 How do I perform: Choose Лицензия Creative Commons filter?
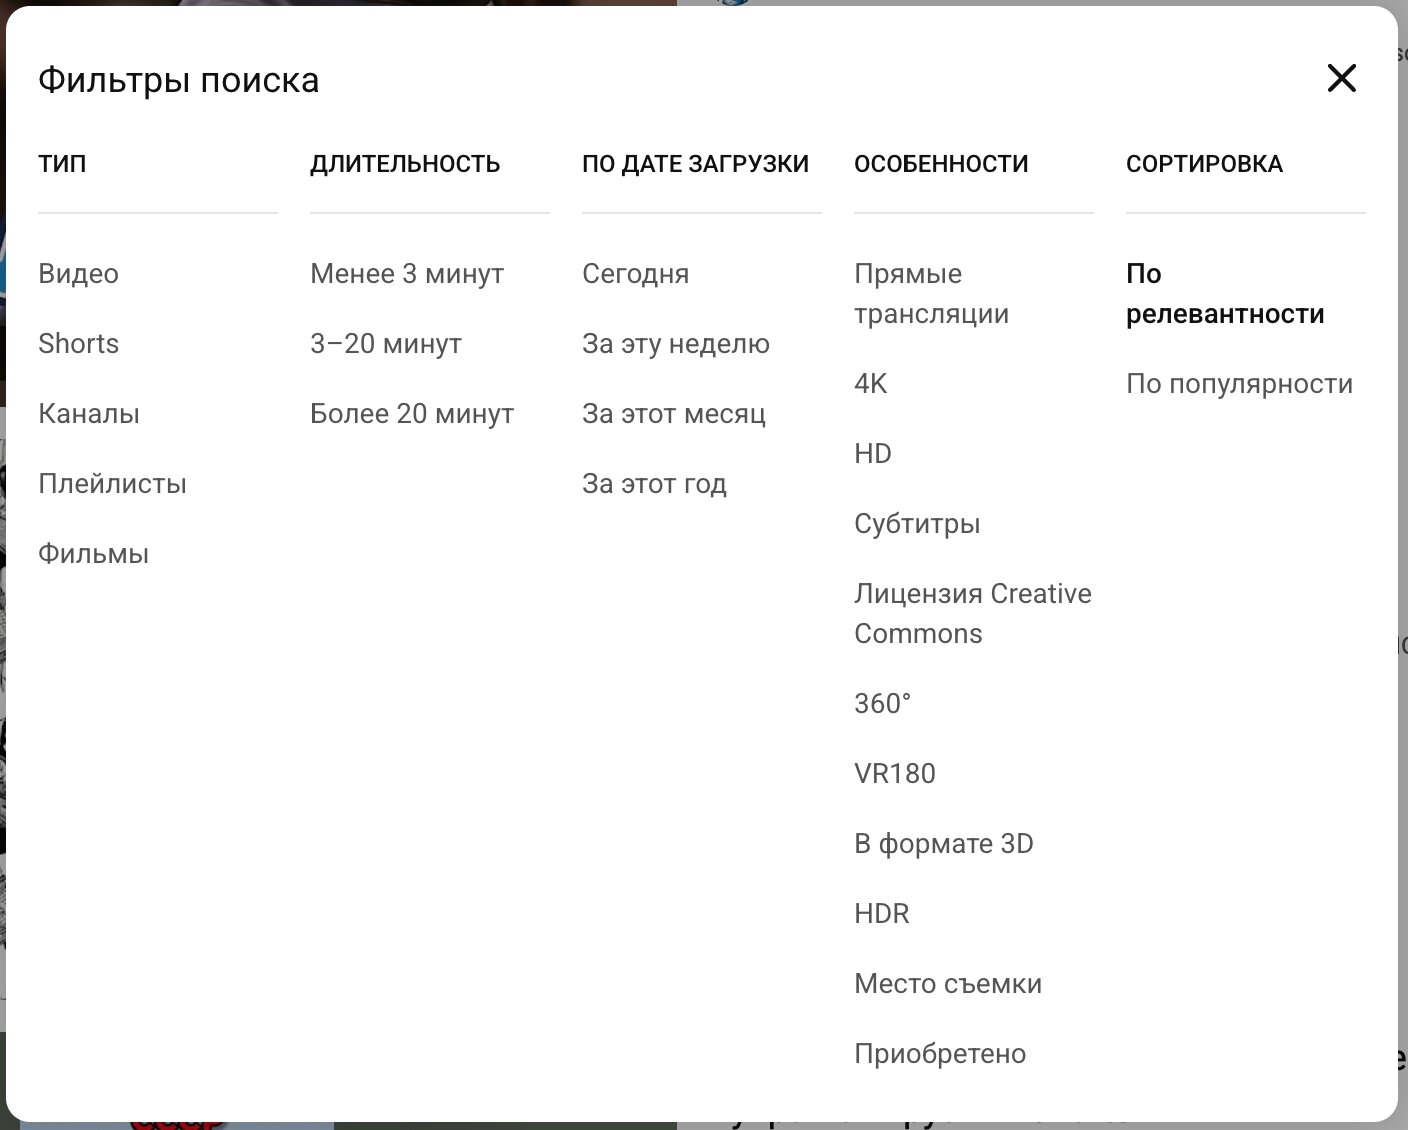[971, 614]
